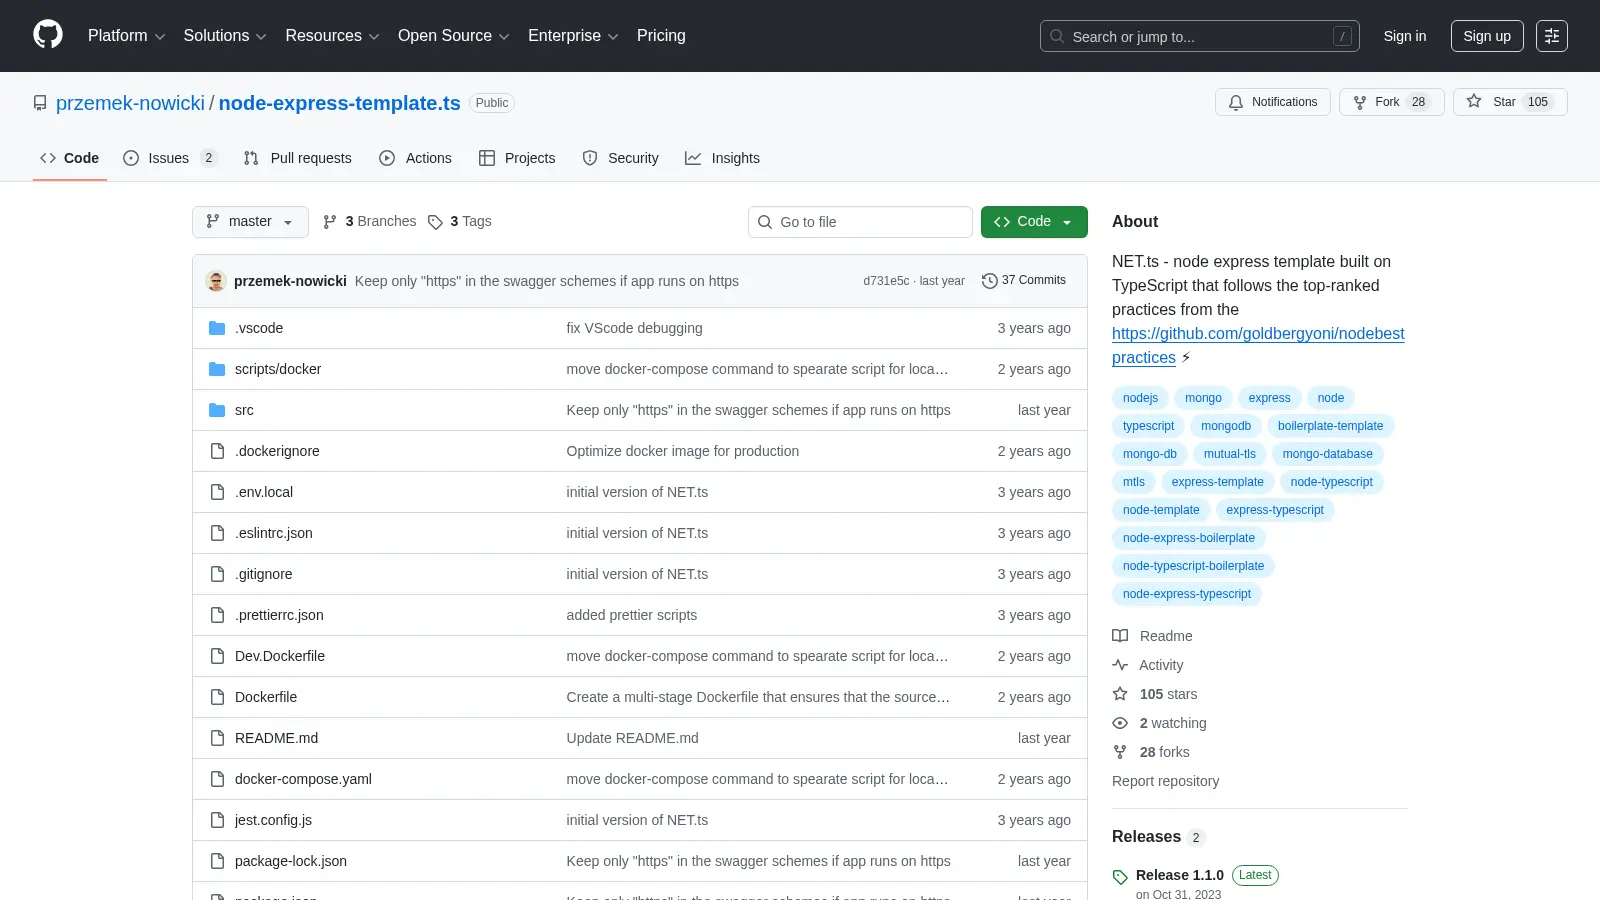
Task: Click the bell icon in Notifications button
Action: tap(1236, 102)
